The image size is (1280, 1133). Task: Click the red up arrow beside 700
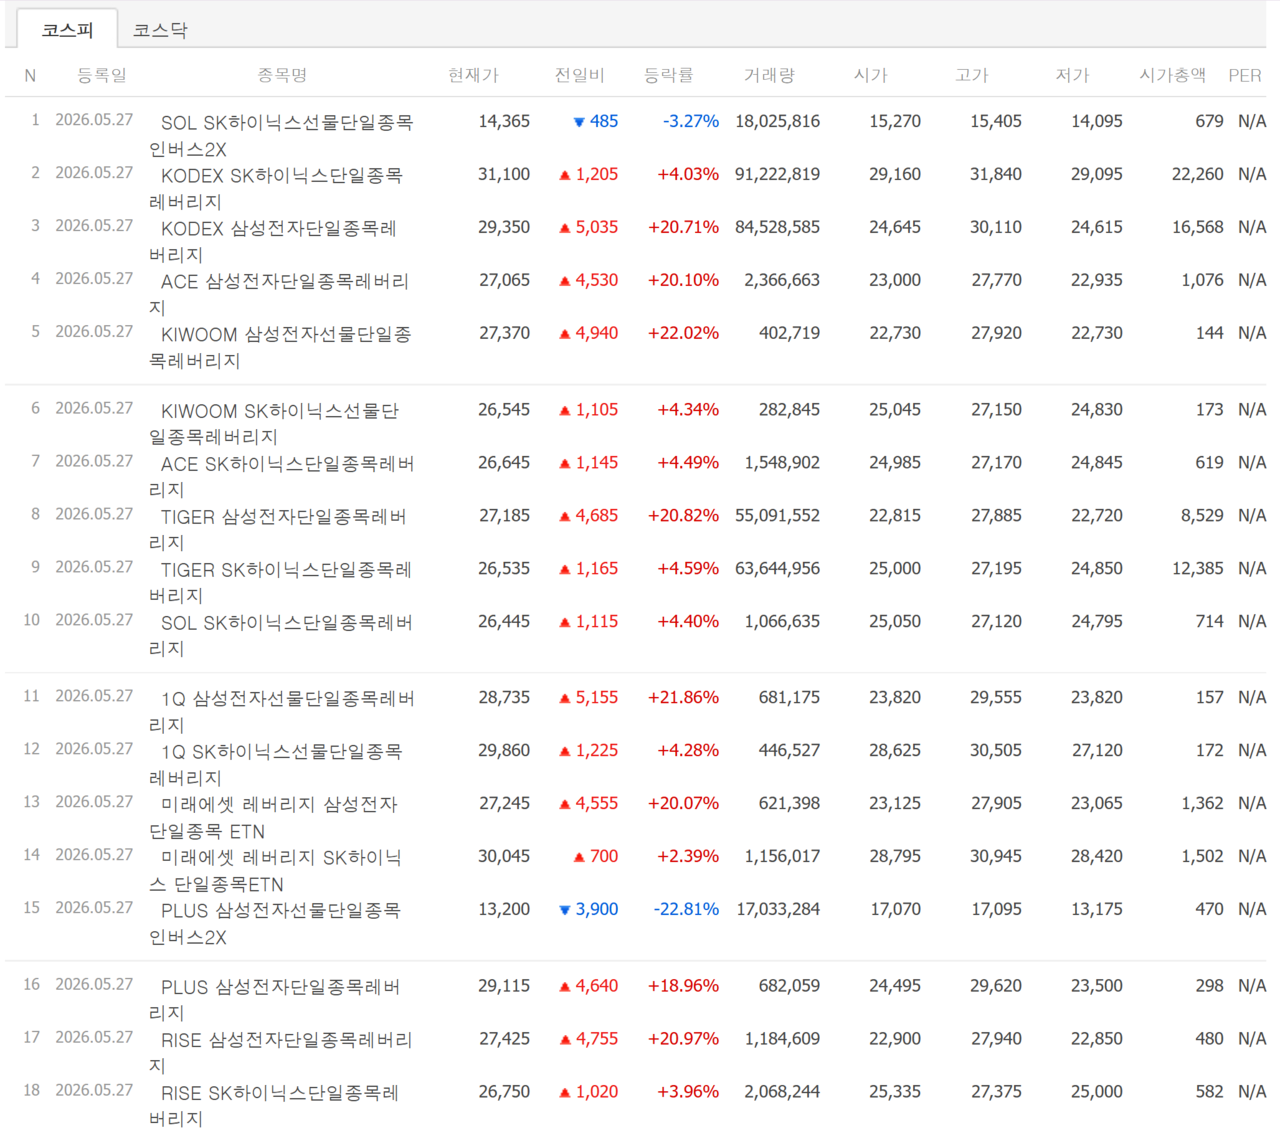579,857
